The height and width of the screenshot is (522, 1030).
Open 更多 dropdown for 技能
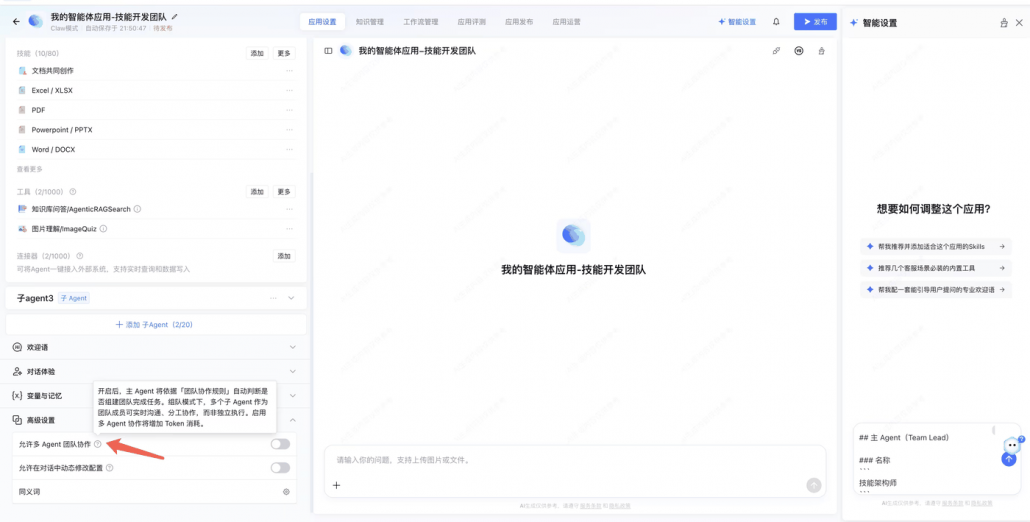coord(284,54)
